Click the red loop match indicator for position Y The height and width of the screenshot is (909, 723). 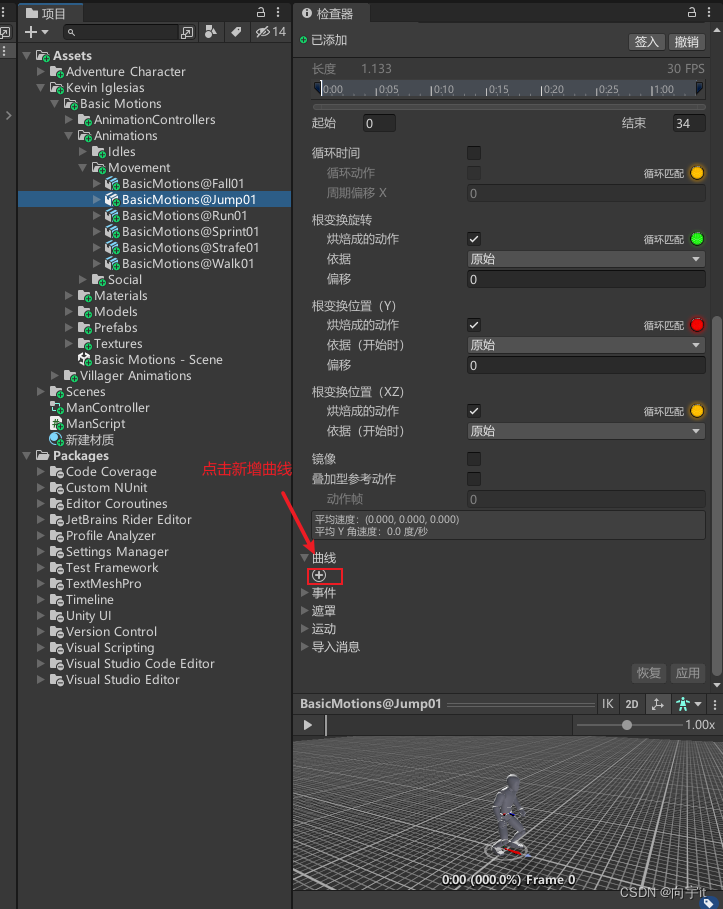pyautogui.click(x=697, y=325)
